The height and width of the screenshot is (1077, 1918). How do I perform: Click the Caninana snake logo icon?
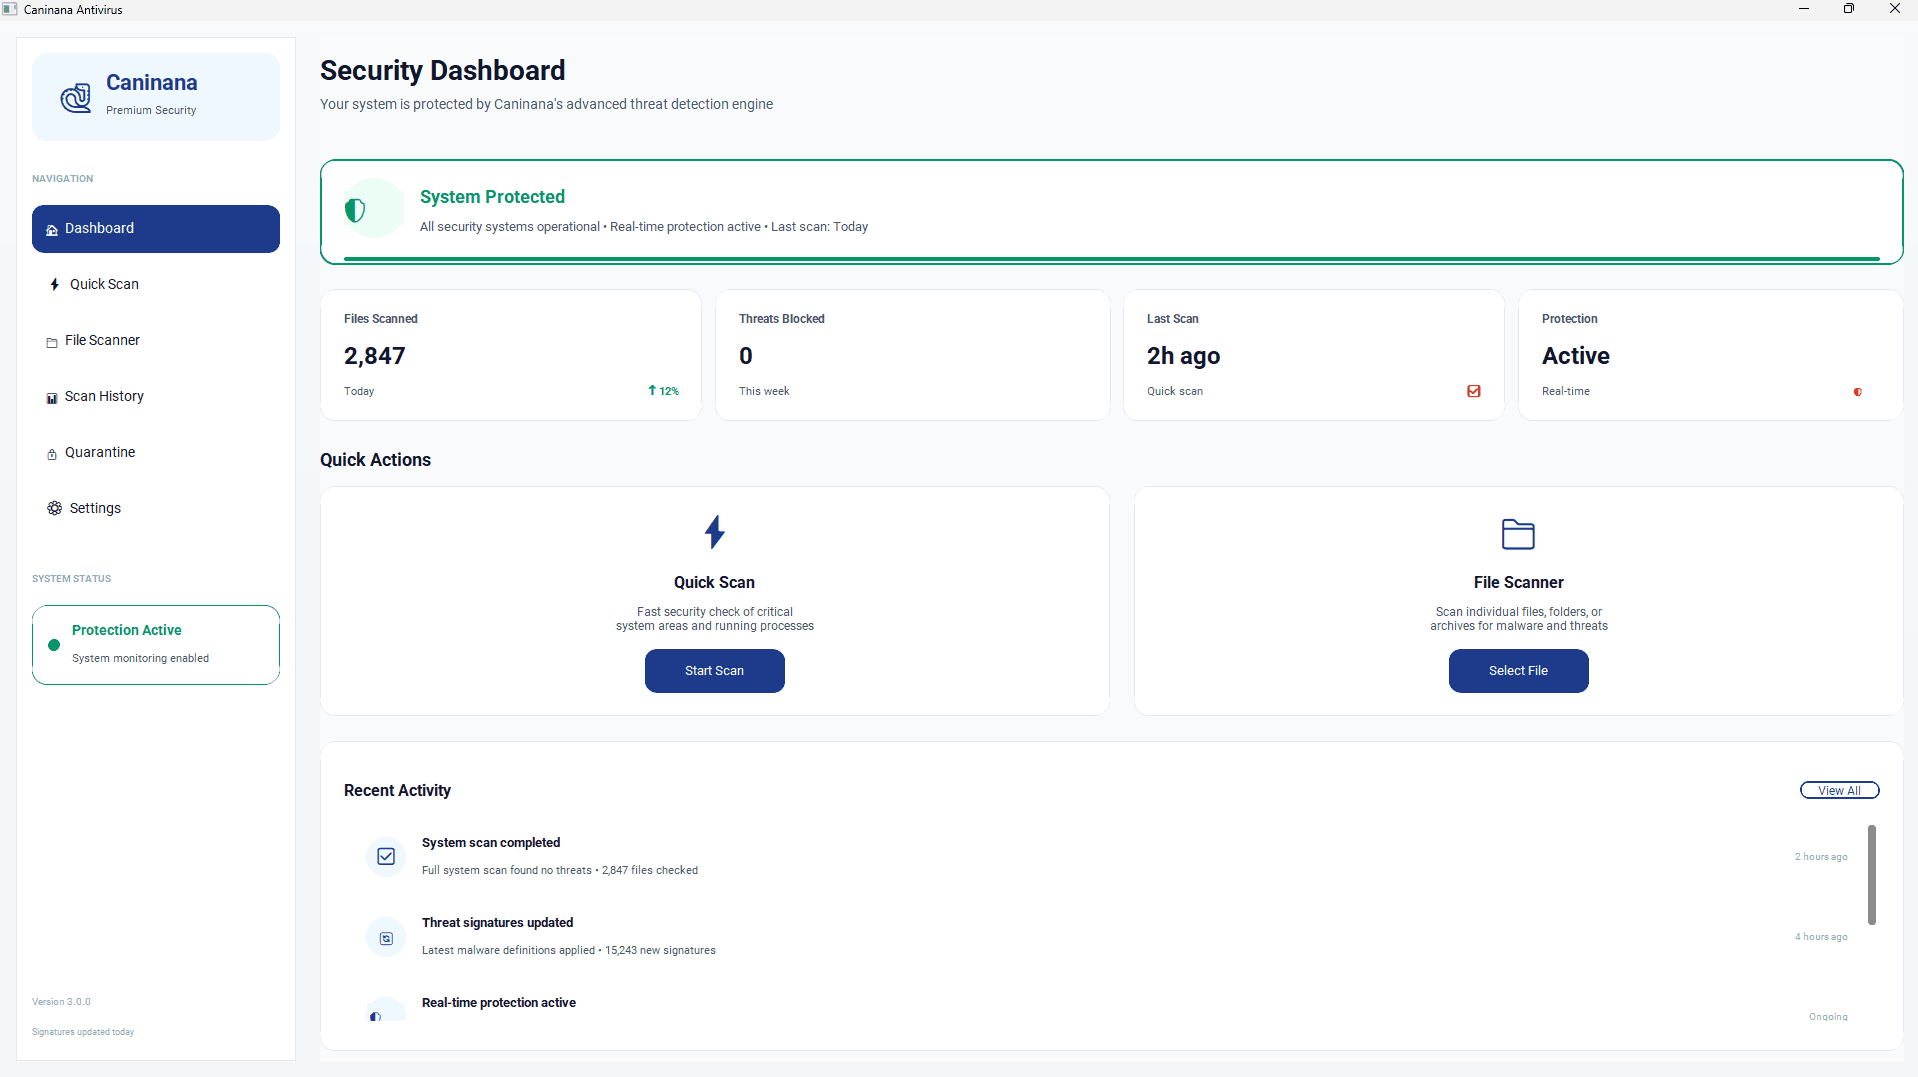coord(76,97)
